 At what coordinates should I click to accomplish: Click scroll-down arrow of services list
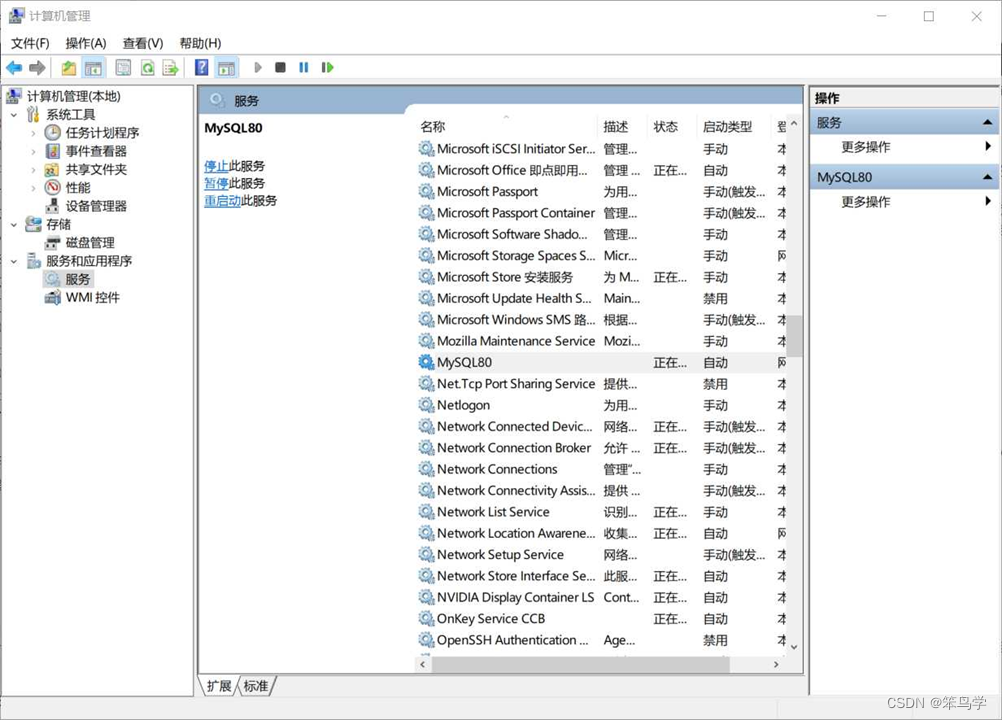coord(794,647)
